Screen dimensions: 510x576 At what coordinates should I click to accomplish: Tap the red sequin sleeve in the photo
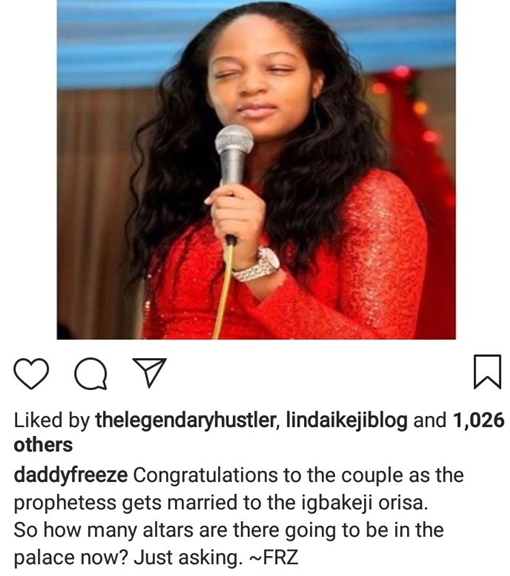tap(382, 253)
